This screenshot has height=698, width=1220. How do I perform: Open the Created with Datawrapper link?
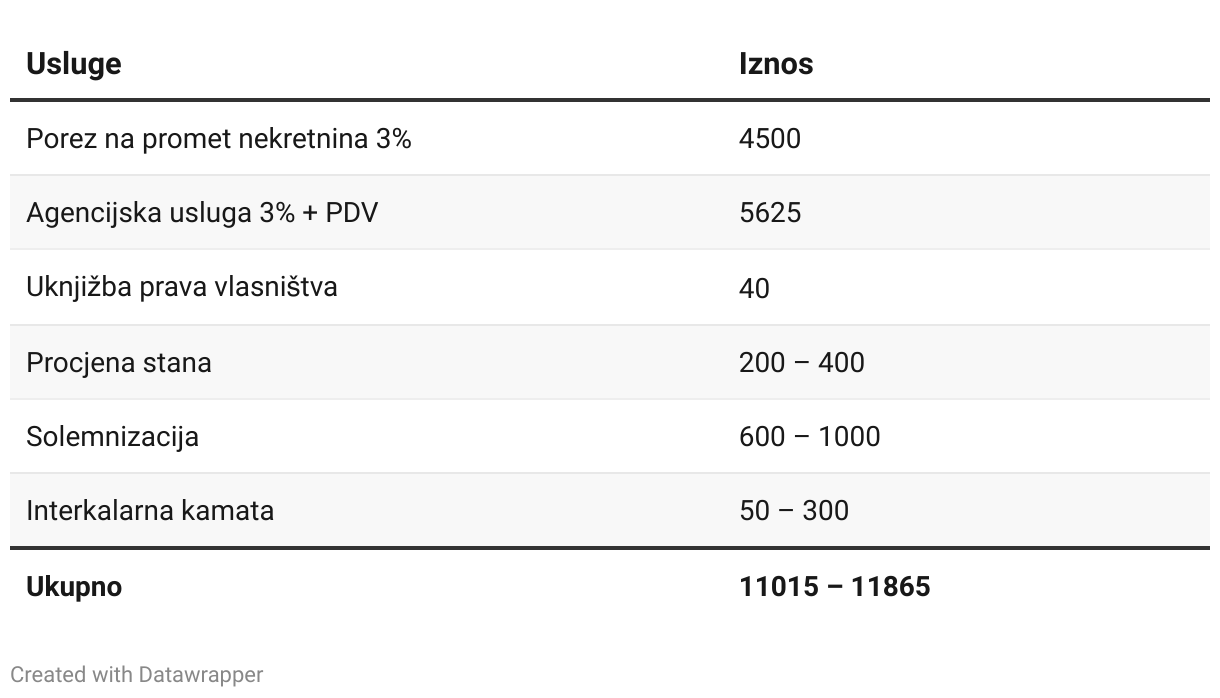coord(137,674)
